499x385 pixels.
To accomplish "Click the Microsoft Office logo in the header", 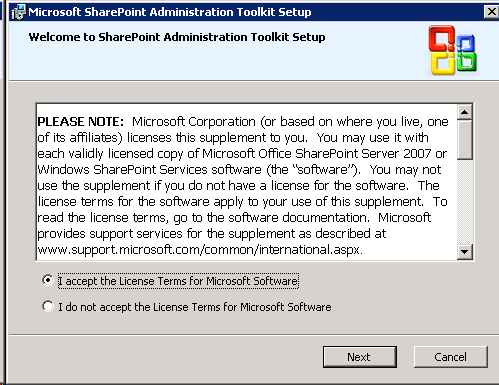I will click(453, 50).
